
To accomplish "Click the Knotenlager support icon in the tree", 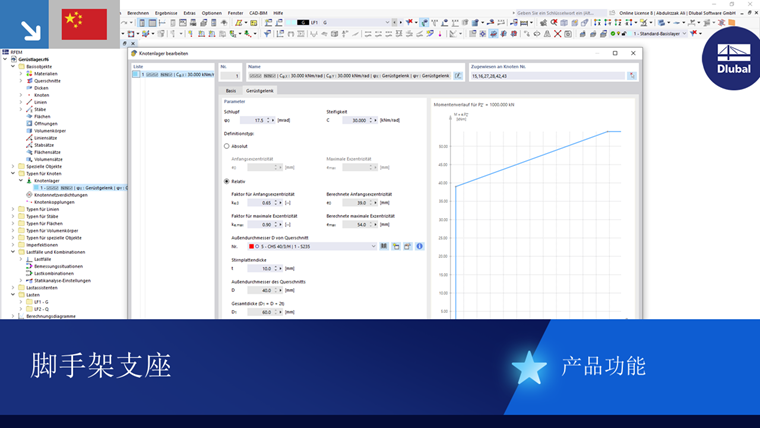I will pyautogui.click(x=29, y=180).
